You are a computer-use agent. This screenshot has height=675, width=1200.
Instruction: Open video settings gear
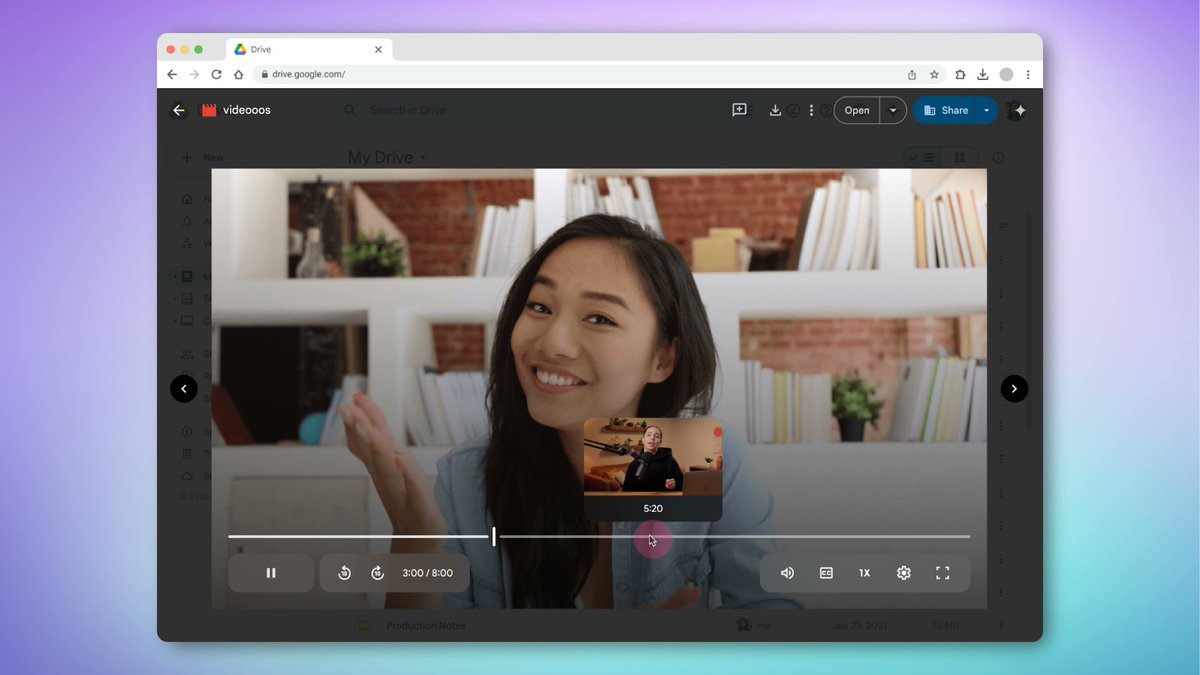[x=904, y=573]
